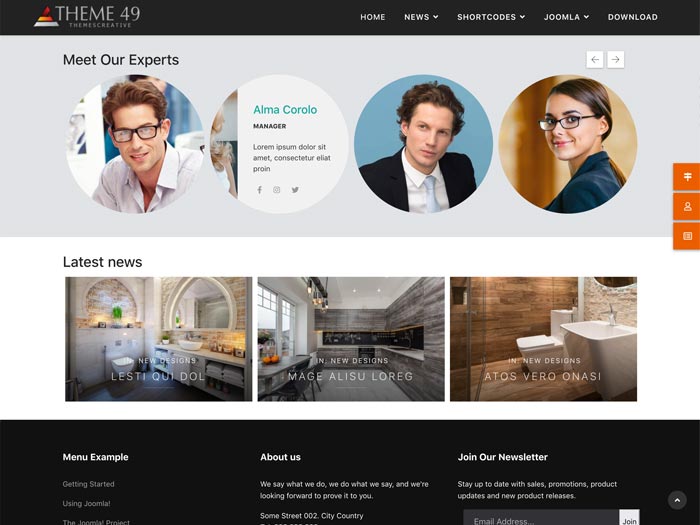This screenshot has height=525, width=700.
Task: Open the Getting Started footer link
Action: pos(88,484)
